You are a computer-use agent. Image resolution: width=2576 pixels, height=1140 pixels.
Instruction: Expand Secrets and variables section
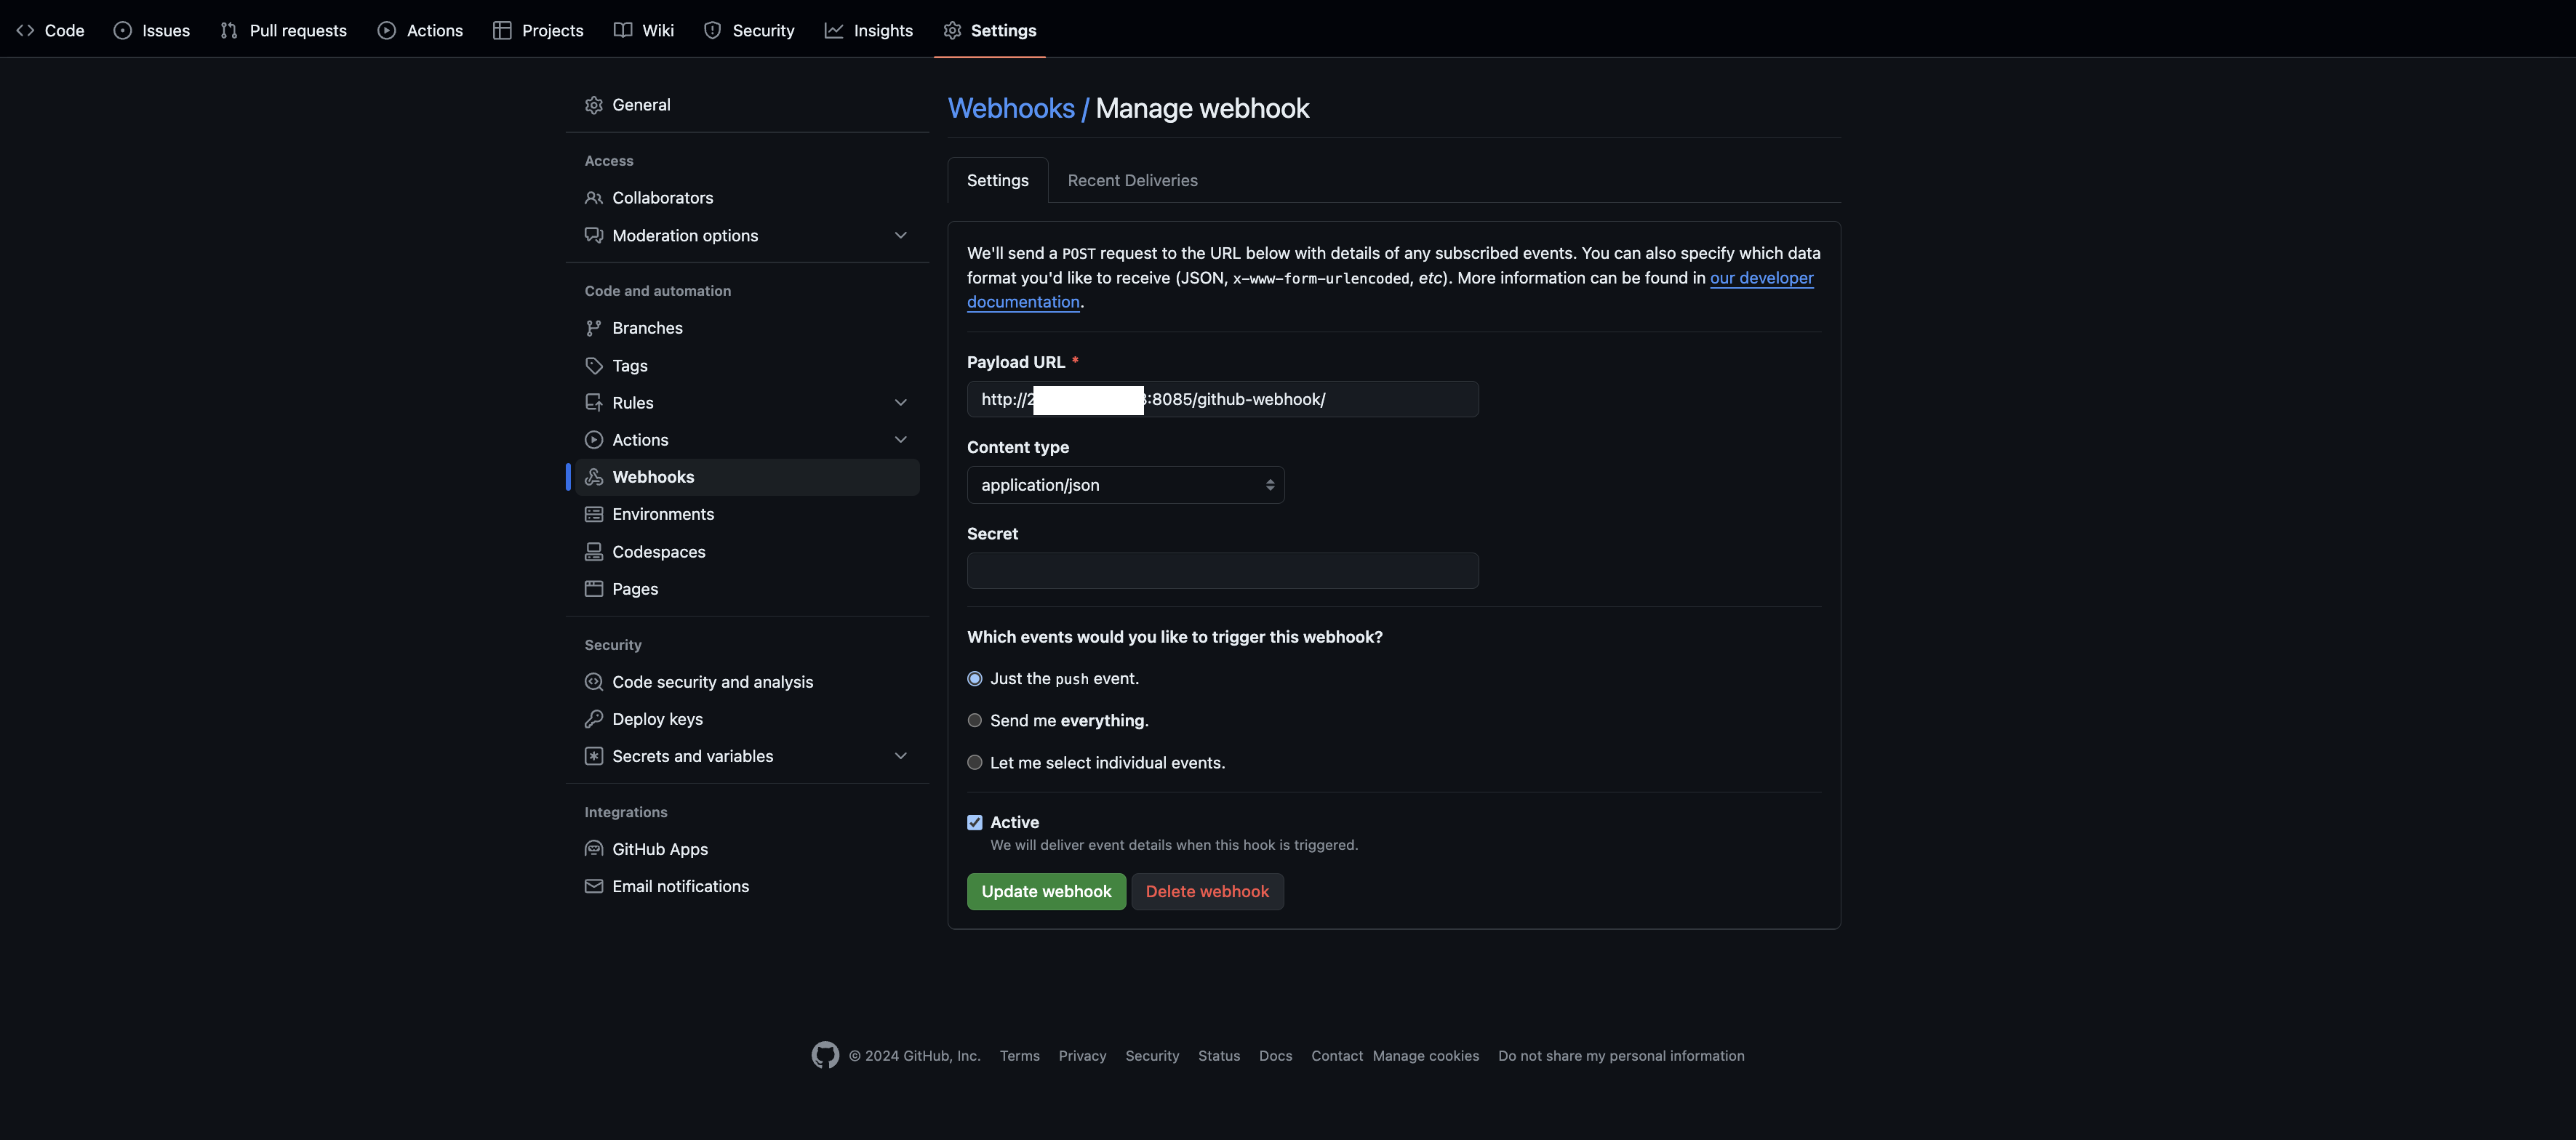tap(900, 756)
